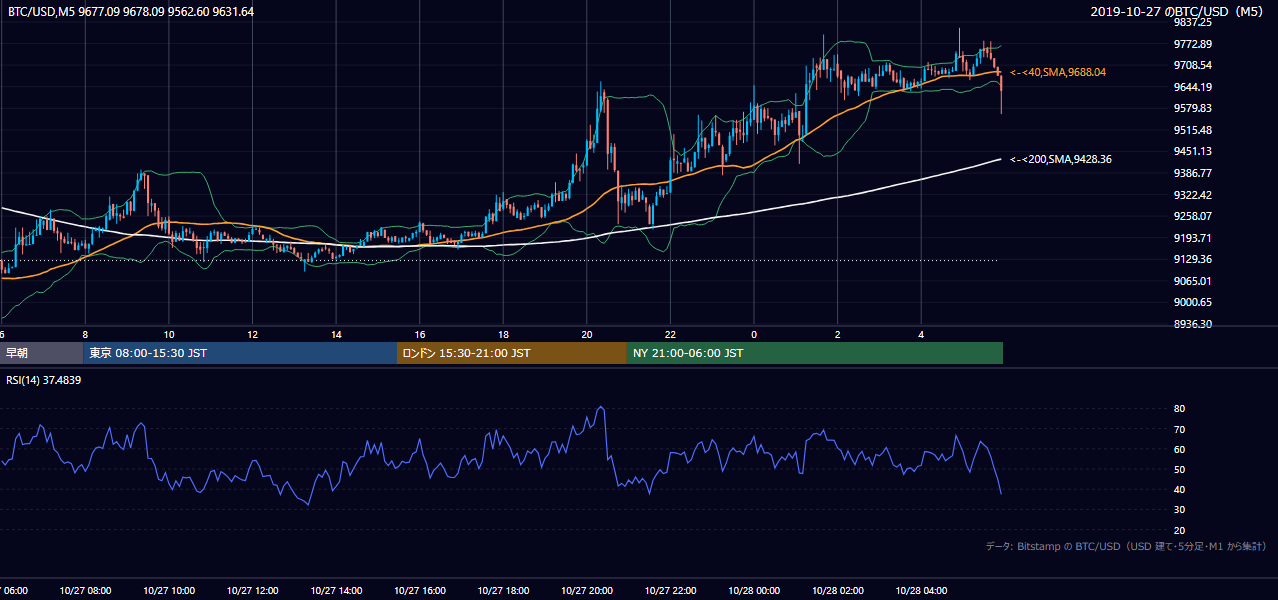Click the 10/27 20:00 time label
Viewport: 1278px width, 600px height.
tap(586, 590)
